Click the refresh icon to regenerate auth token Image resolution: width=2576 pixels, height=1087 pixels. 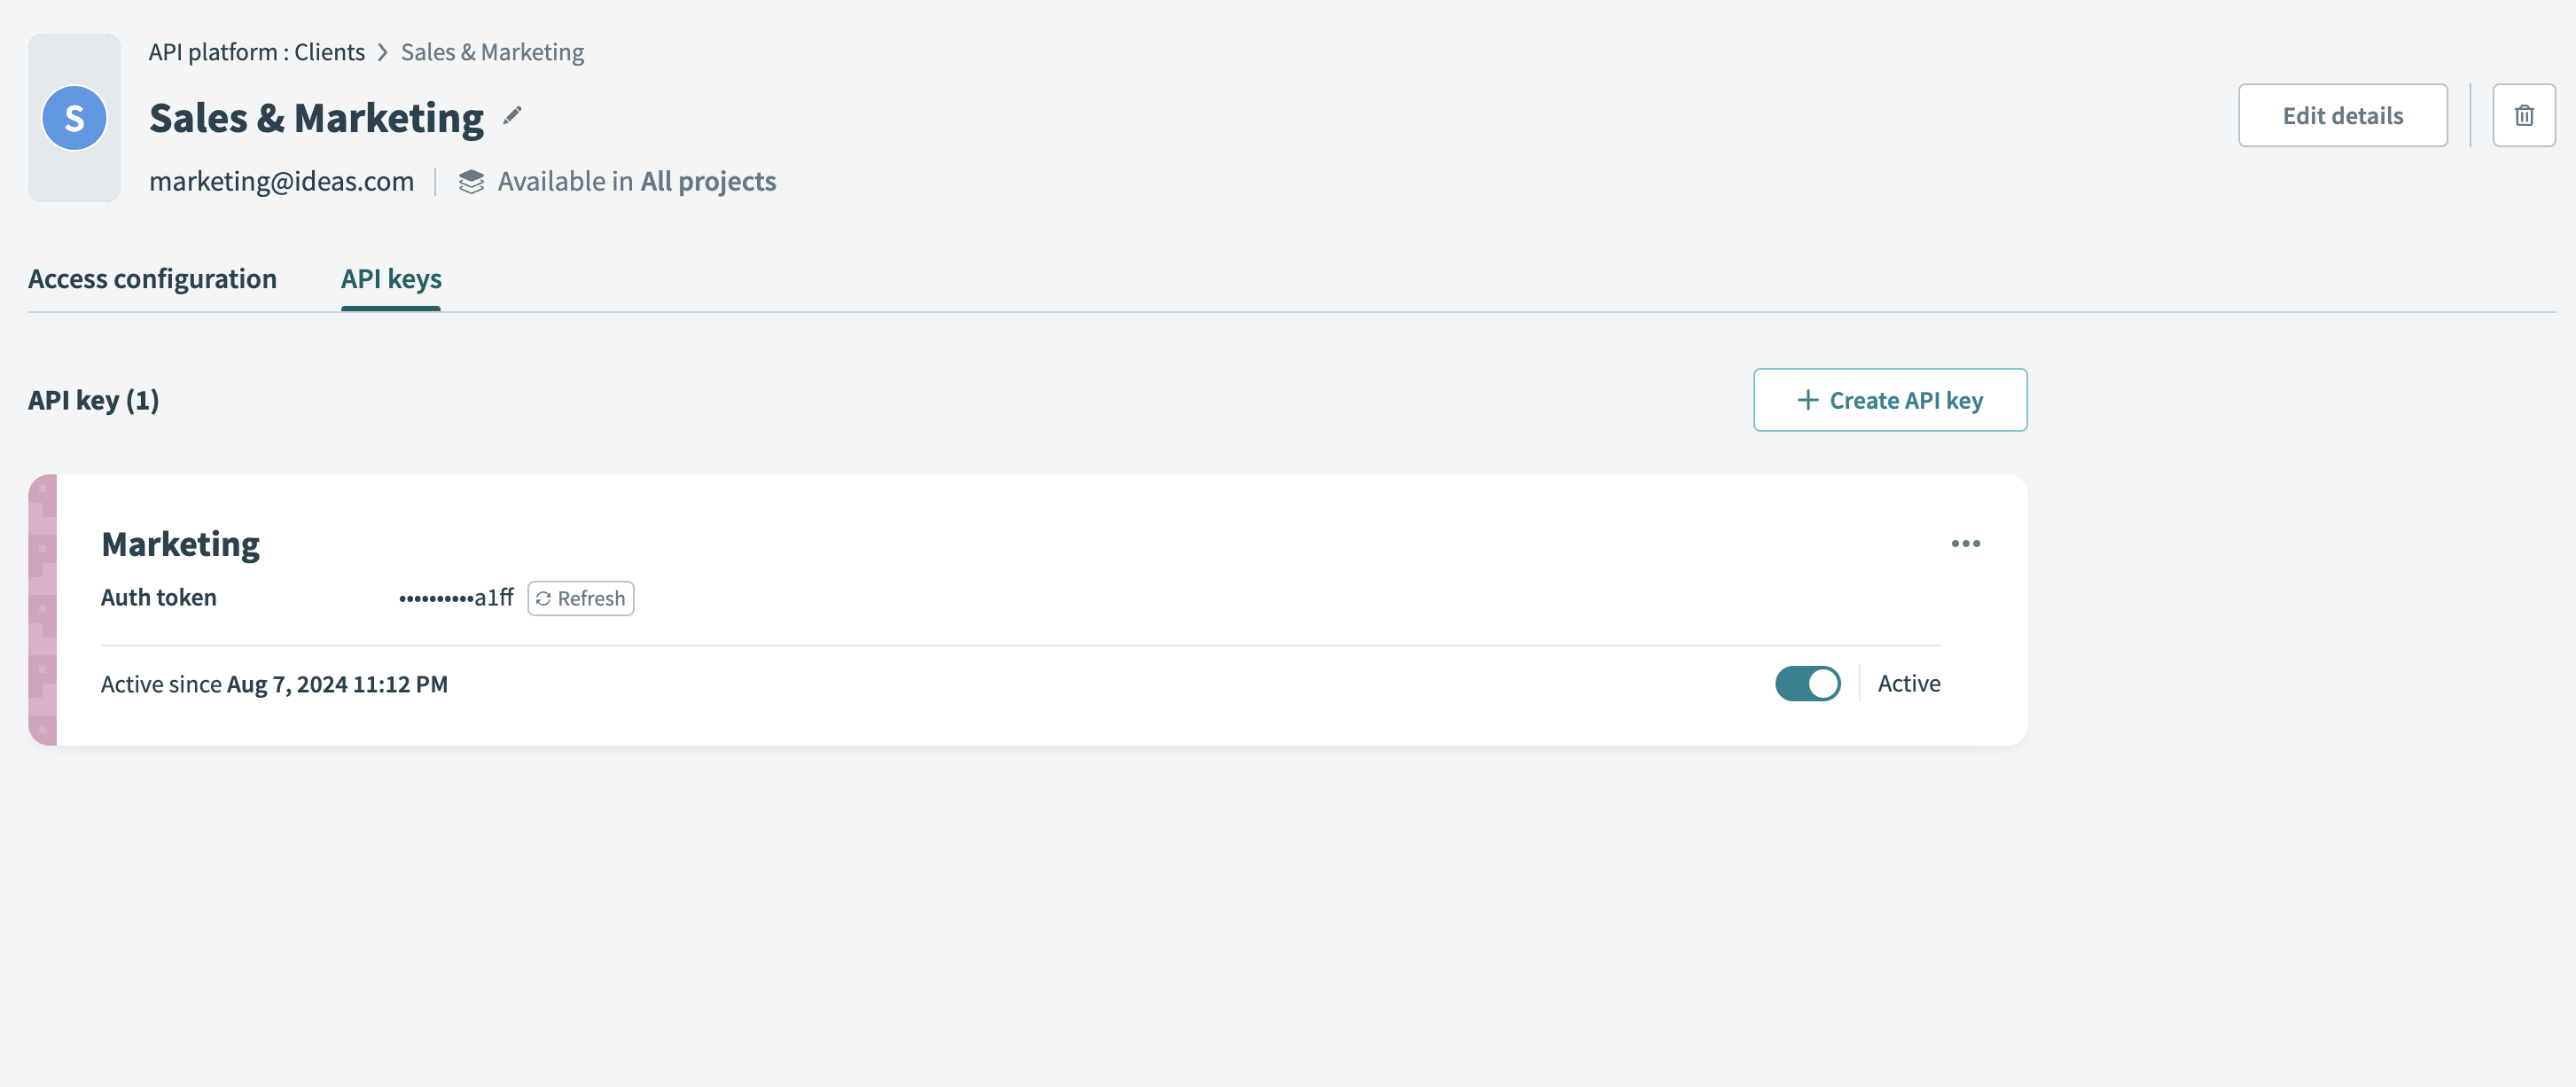[x=544, y=598]
